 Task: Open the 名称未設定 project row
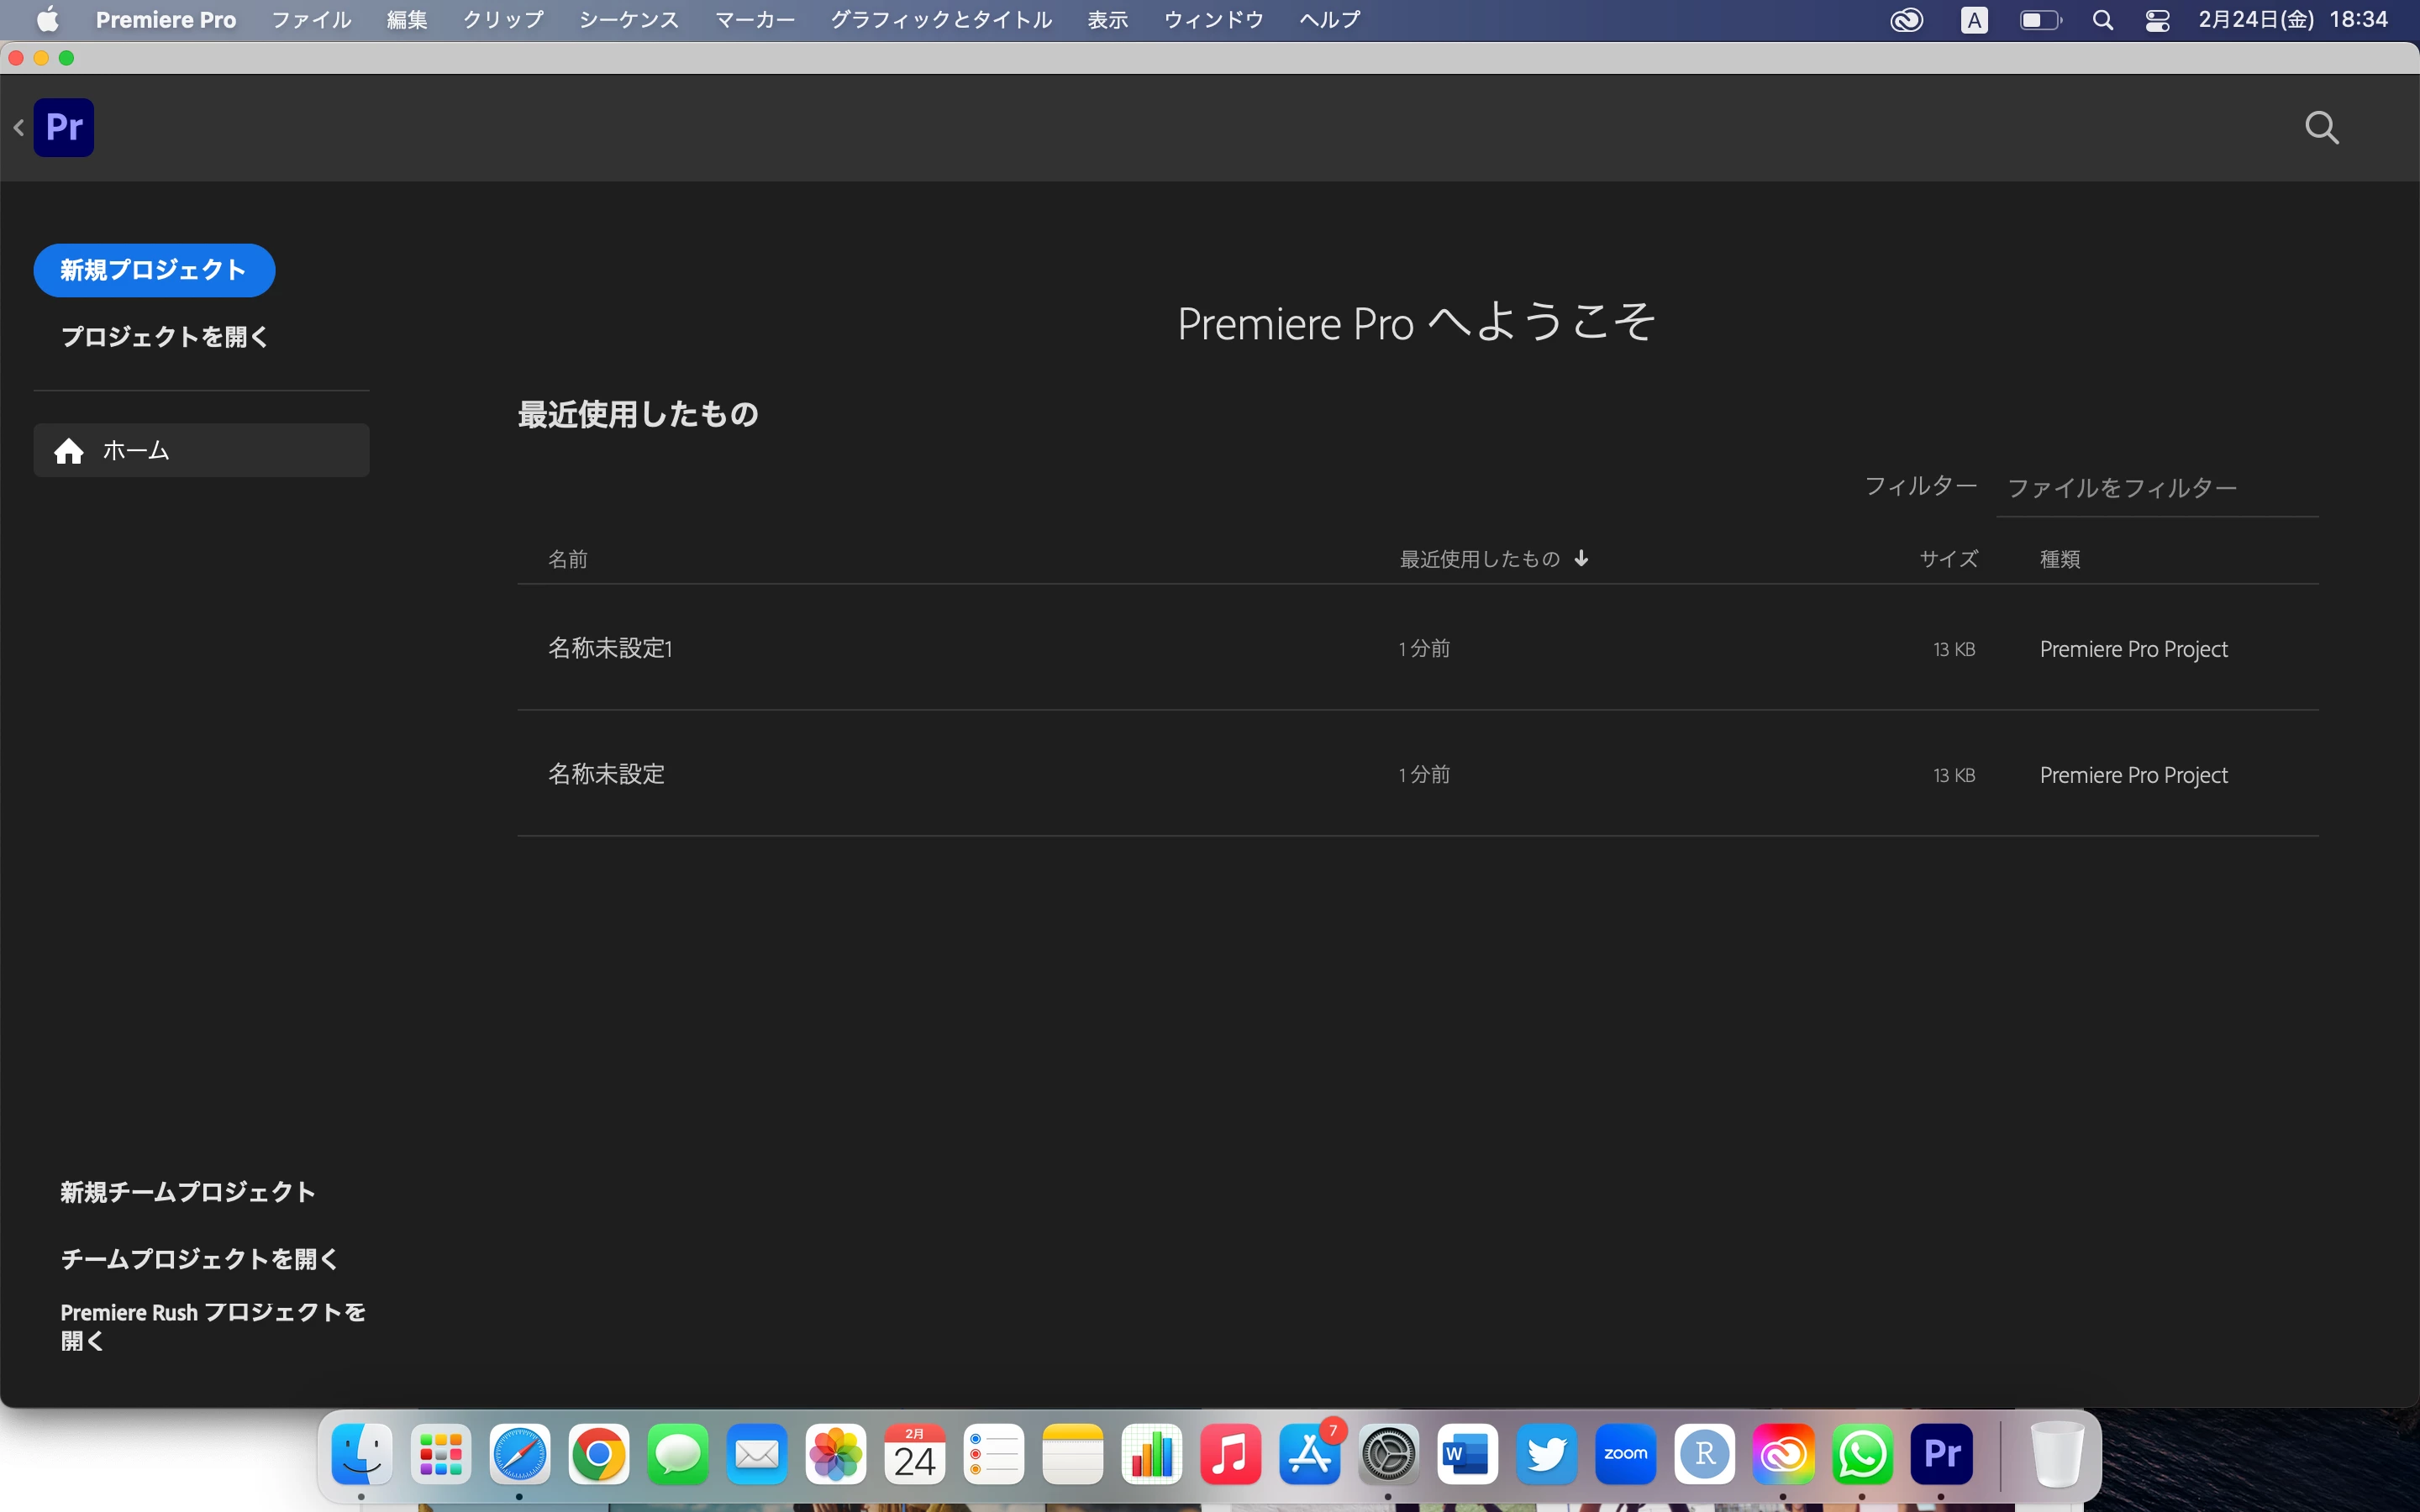click(606, 774)
